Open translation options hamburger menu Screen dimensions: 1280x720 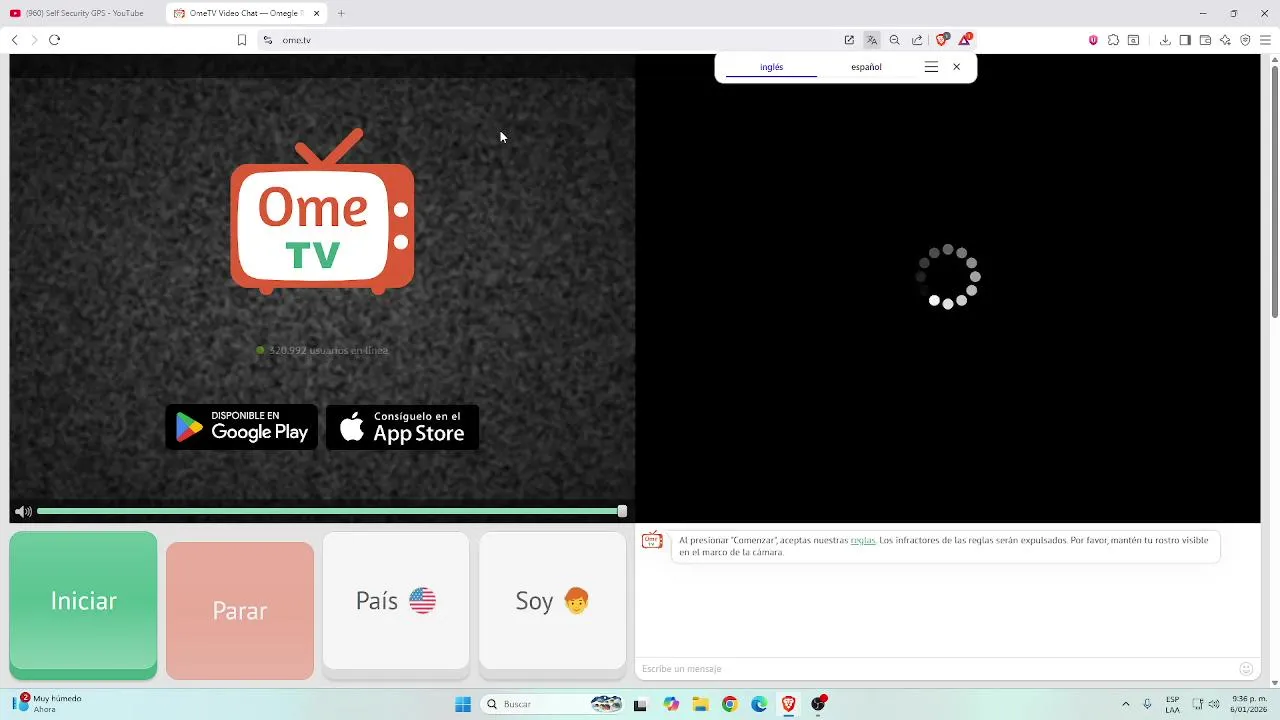click(x=931, y=67)
